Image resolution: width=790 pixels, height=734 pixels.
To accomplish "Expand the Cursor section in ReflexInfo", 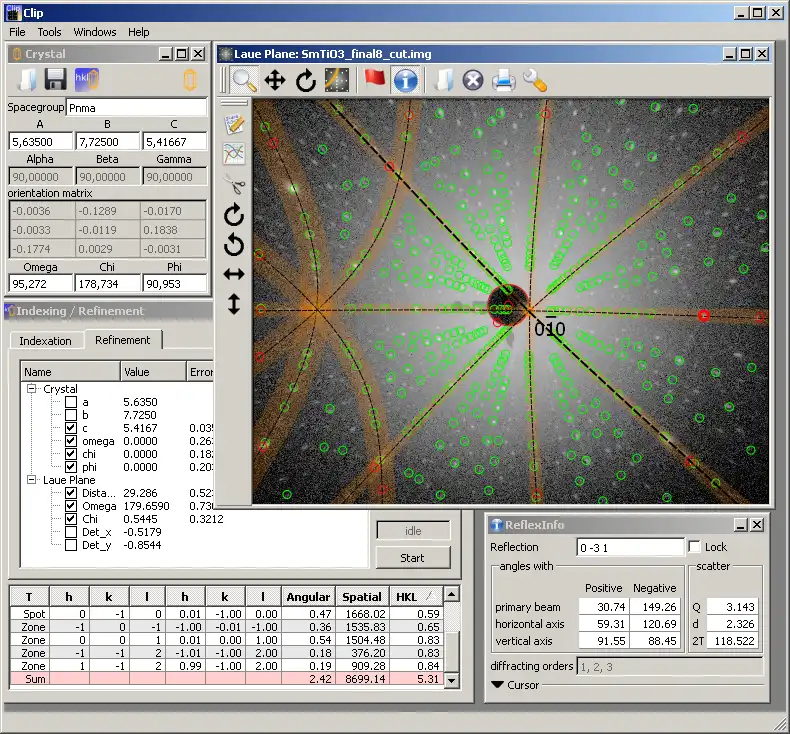I will tap(498, 685).
